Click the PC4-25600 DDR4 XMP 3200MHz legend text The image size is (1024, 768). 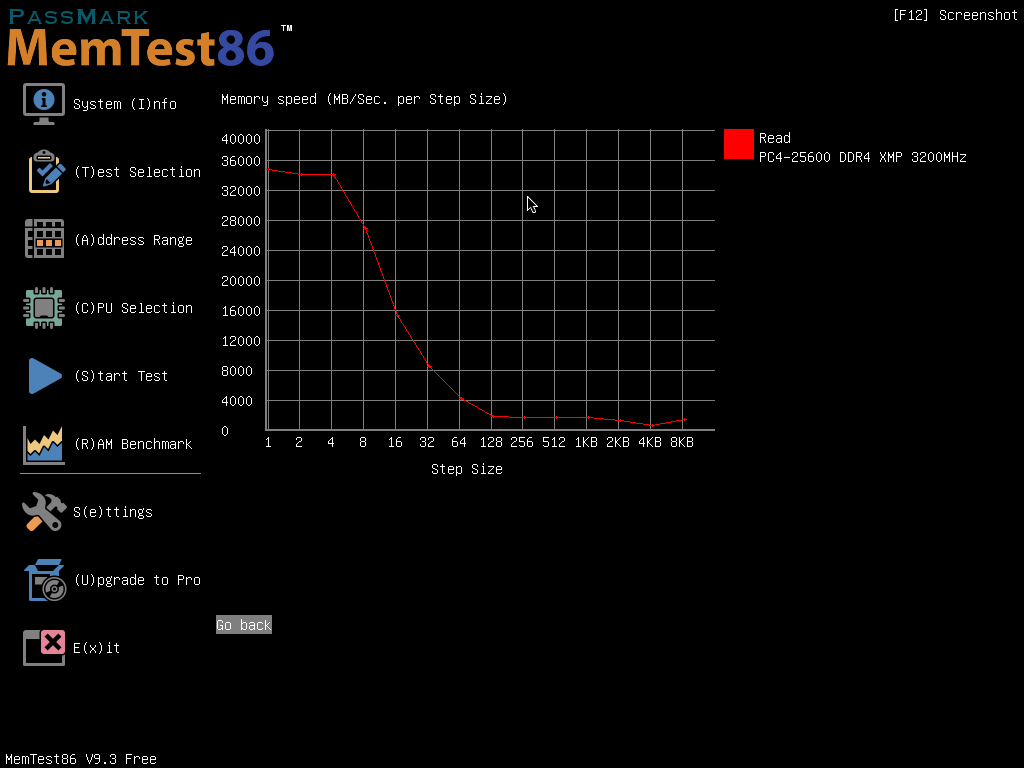tap(862, 157)
